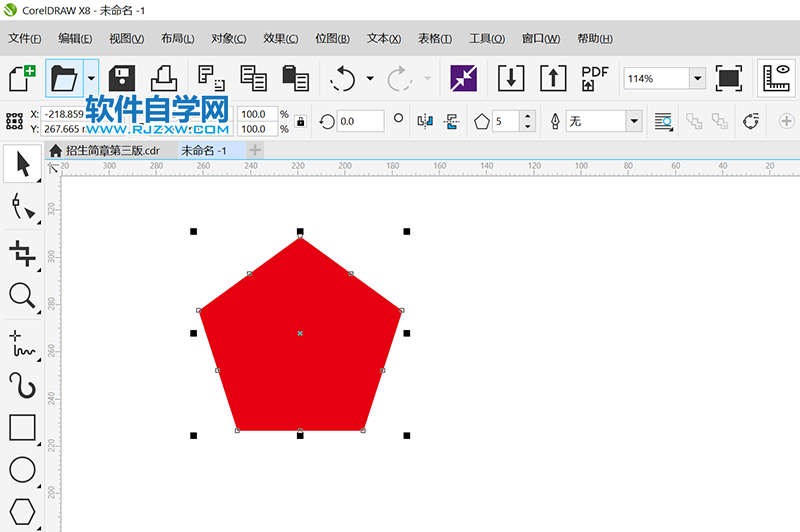Toggle full-screen preview button
This screenshot has height=532, width=800.
(729, 78)
